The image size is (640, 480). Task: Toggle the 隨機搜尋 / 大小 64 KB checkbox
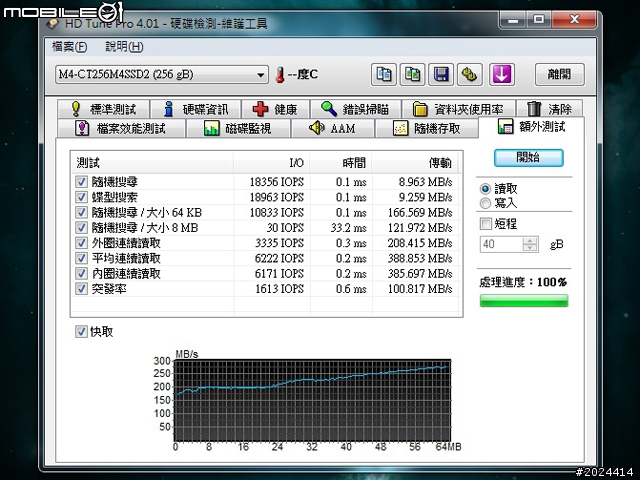tap(81, 212)
